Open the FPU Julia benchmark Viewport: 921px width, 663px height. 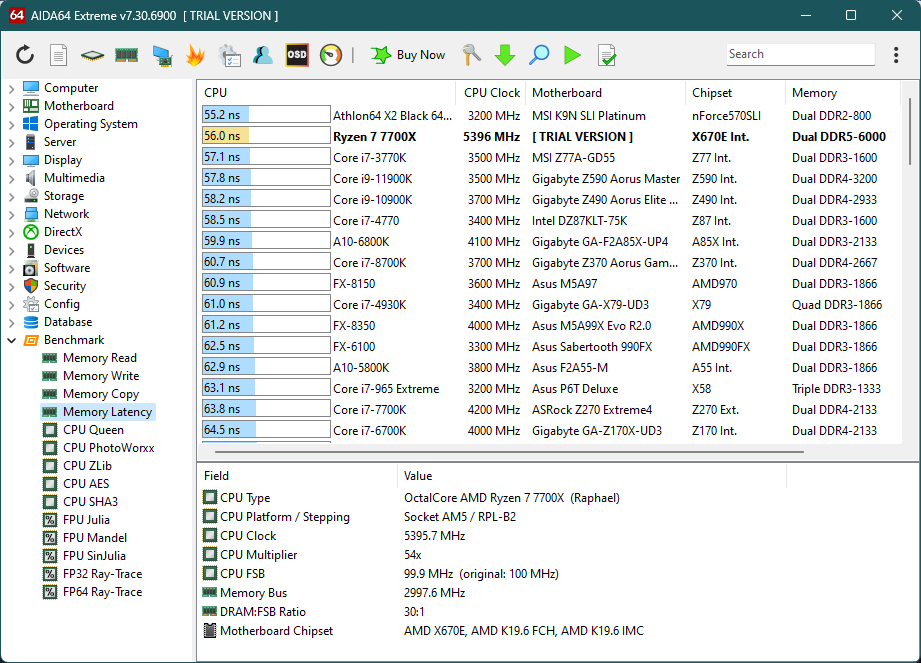(86, 520)
